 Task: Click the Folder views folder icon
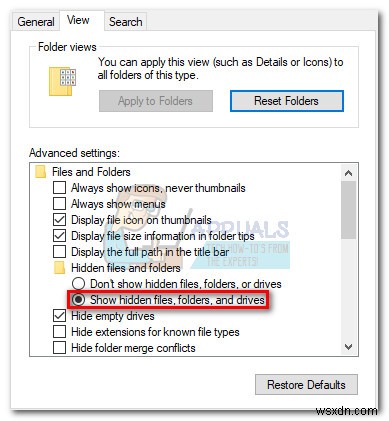[62, 81]
